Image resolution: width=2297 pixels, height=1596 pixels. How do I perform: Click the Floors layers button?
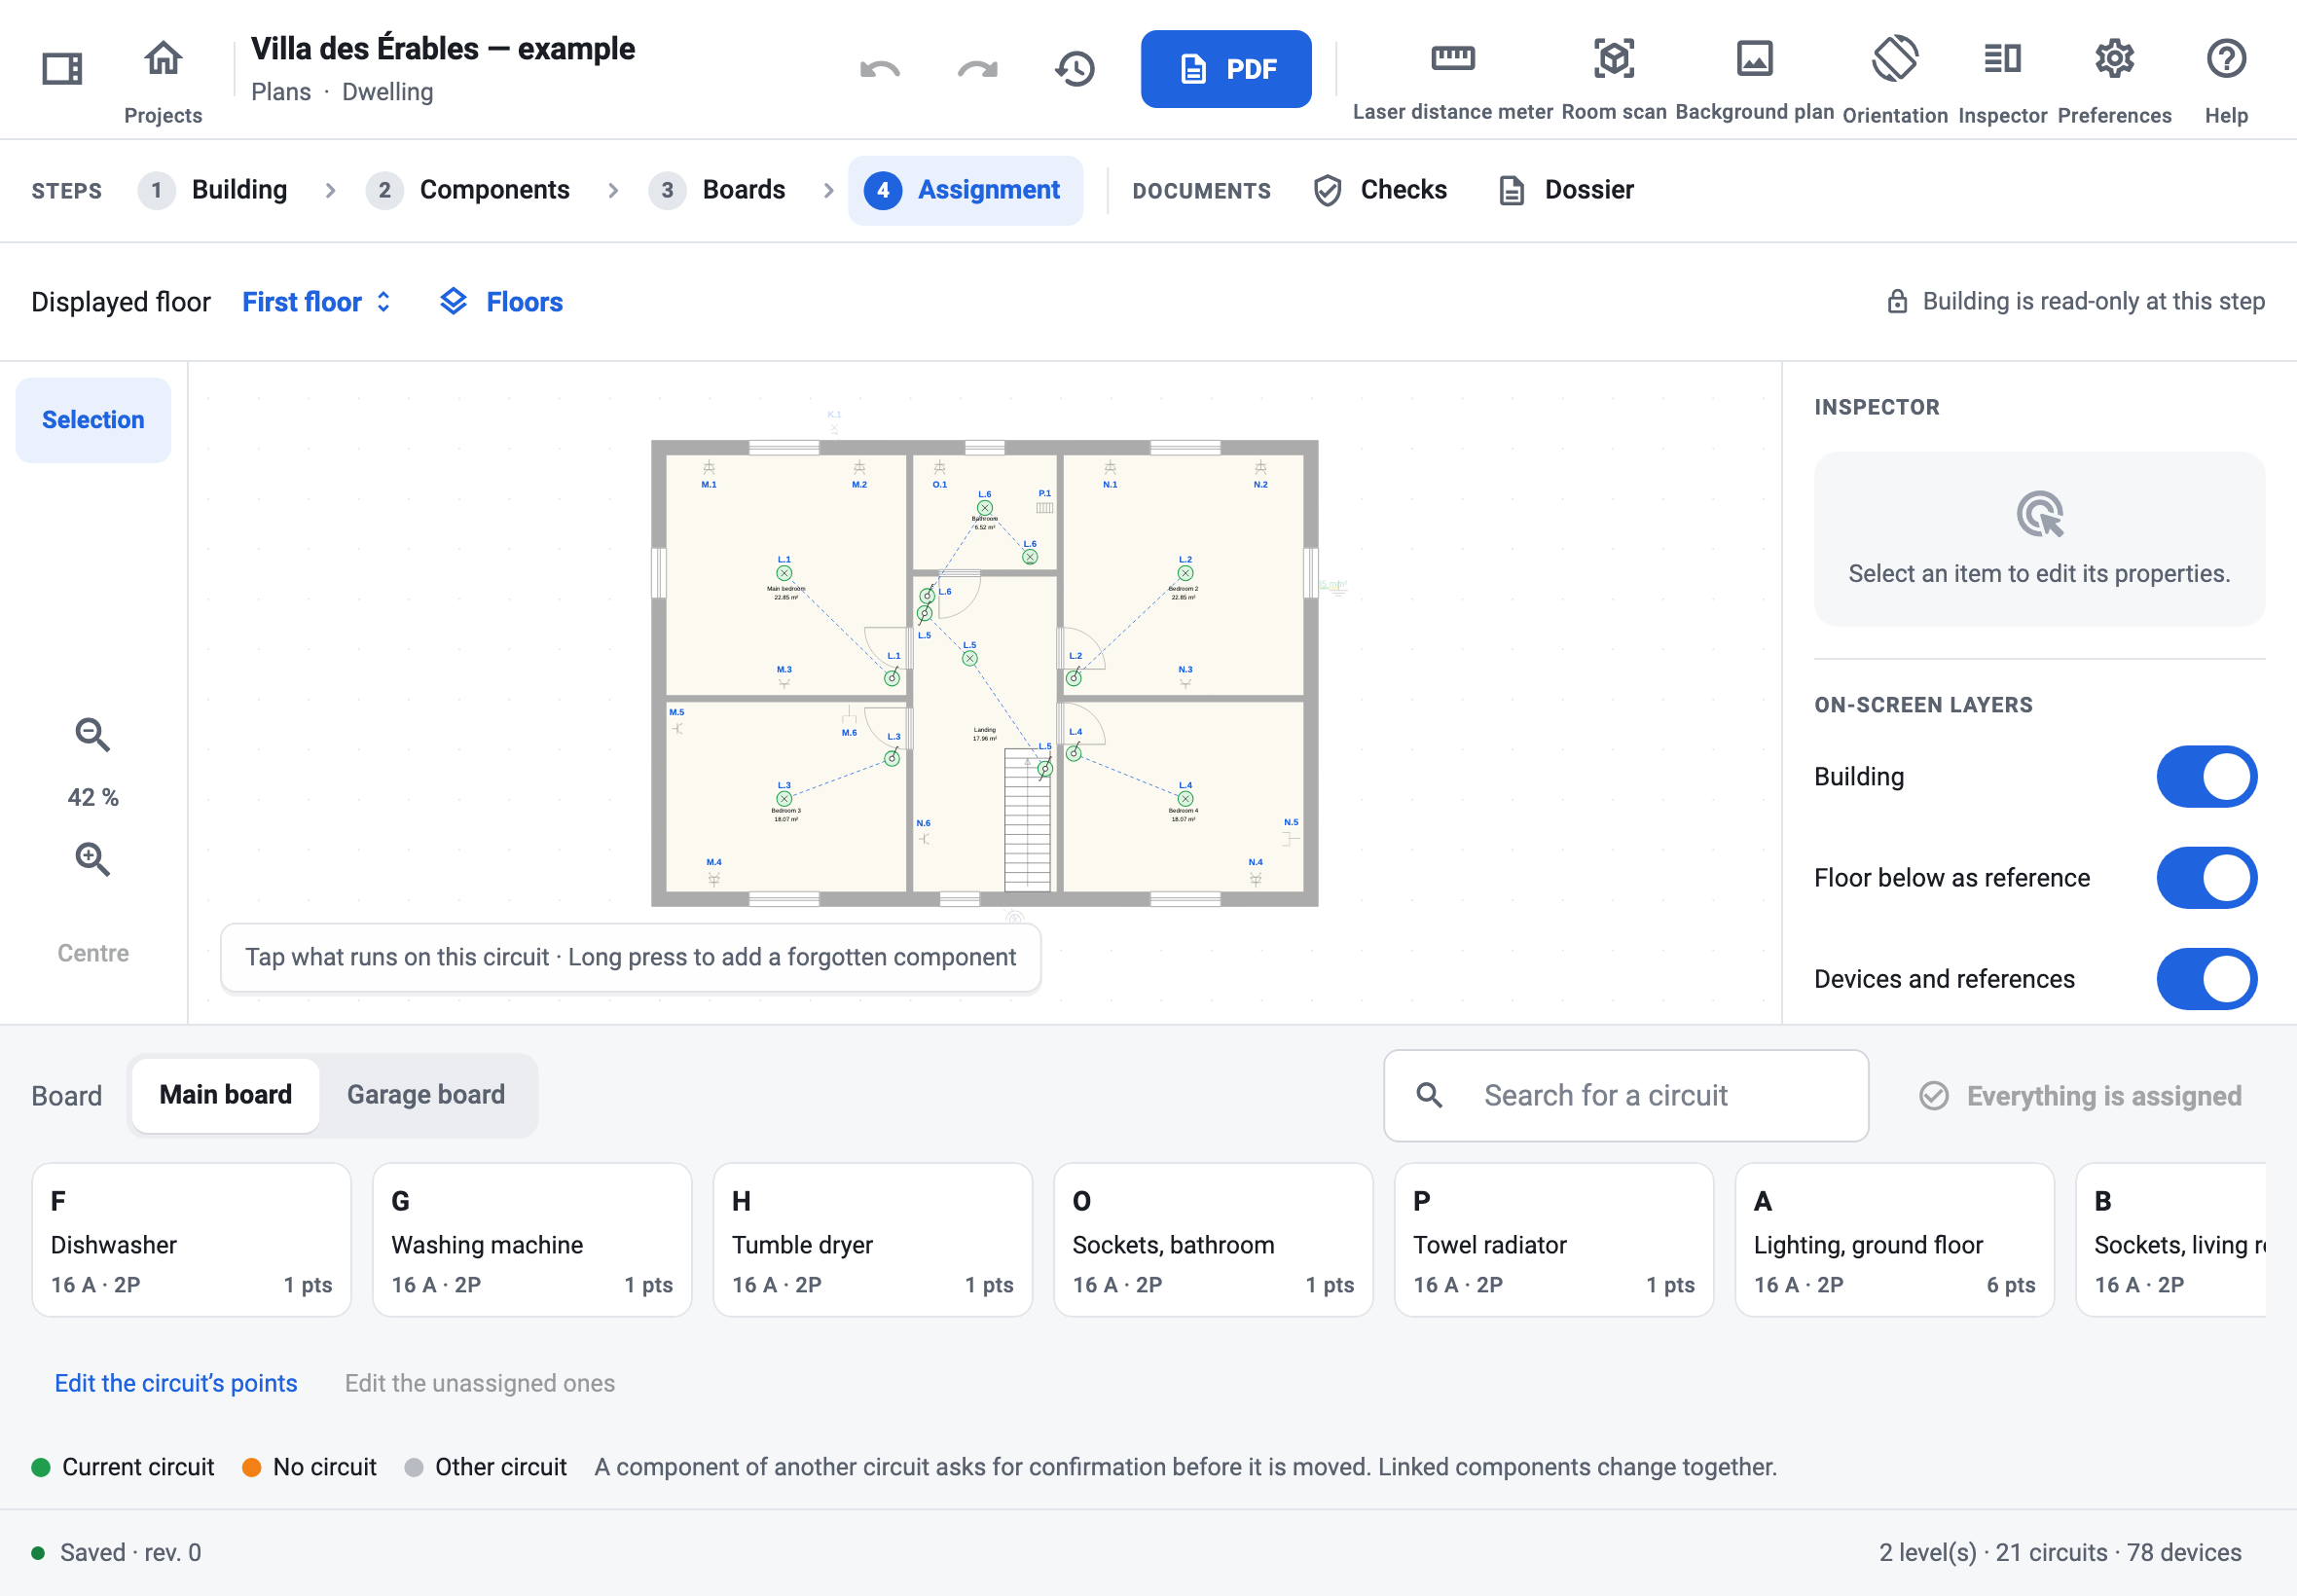click(x=501, y=302)
